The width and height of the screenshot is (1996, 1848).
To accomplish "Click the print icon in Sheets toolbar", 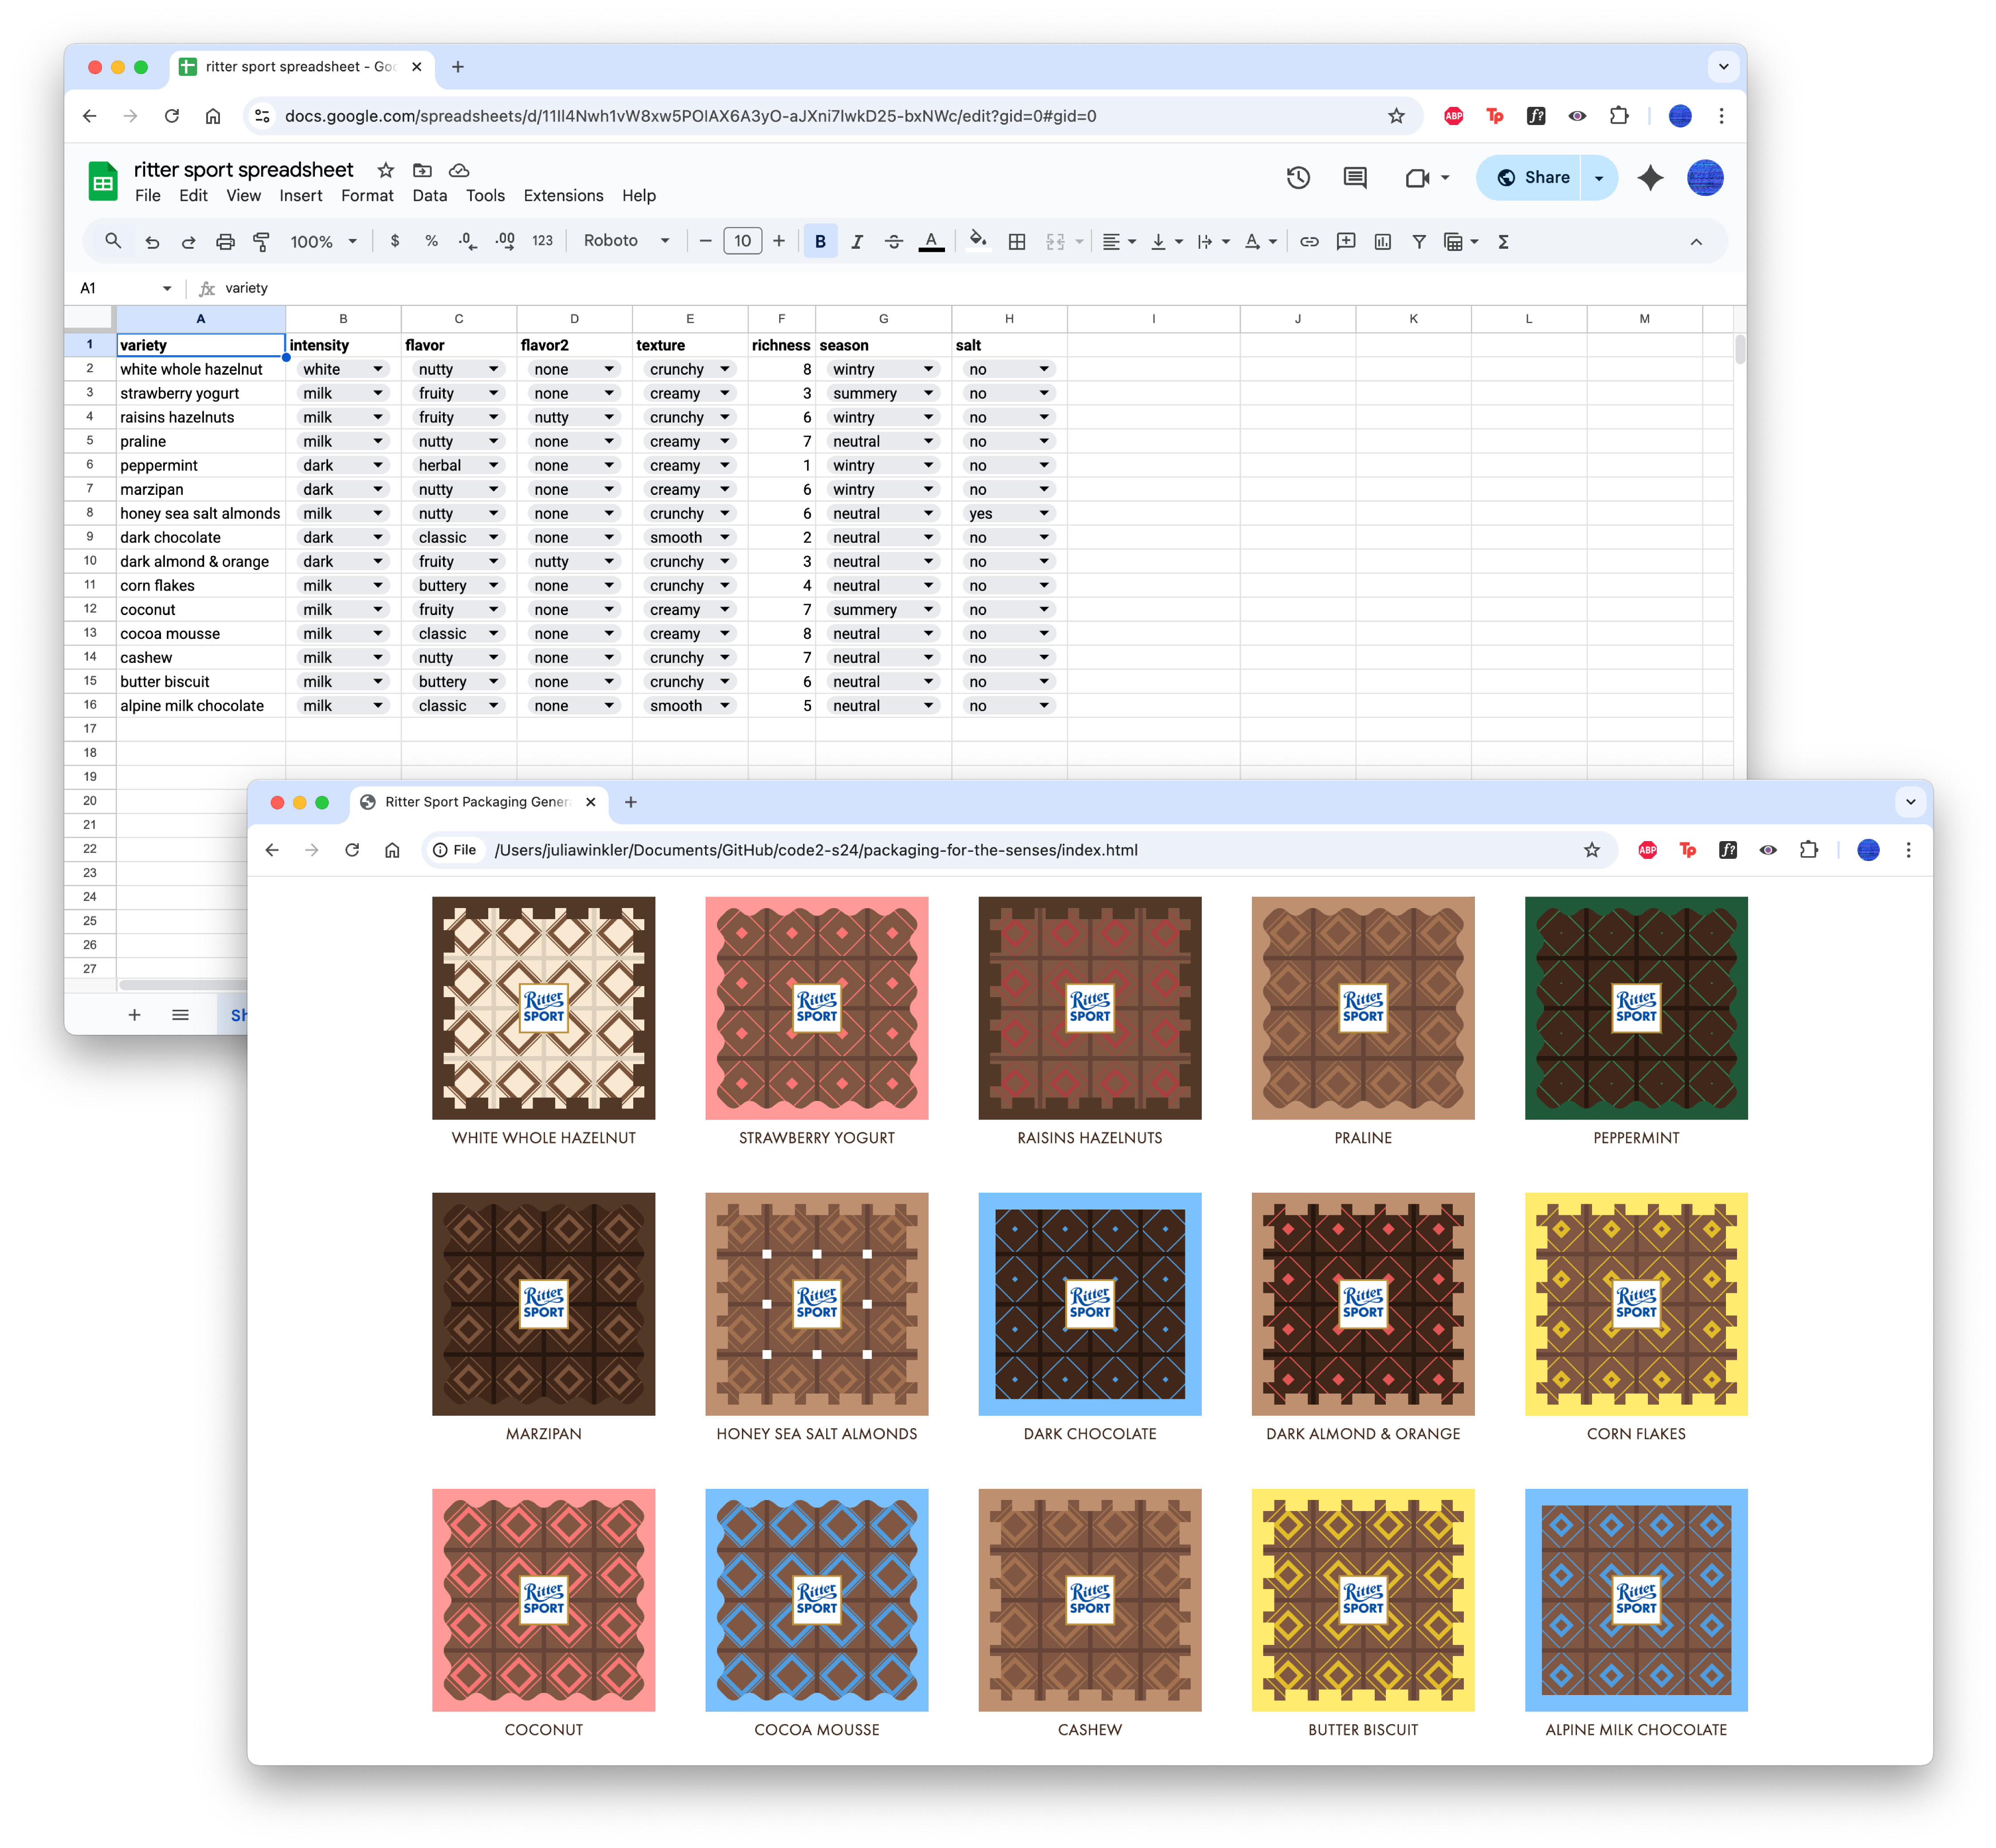I will (225, 242).
